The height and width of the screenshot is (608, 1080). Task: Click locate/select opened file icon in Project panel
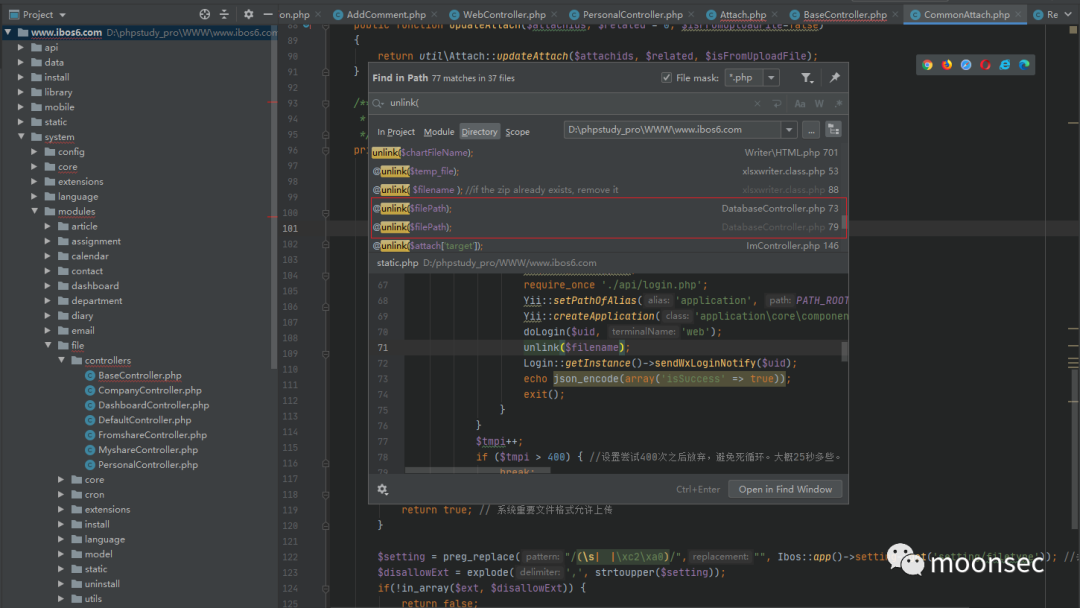205,15
